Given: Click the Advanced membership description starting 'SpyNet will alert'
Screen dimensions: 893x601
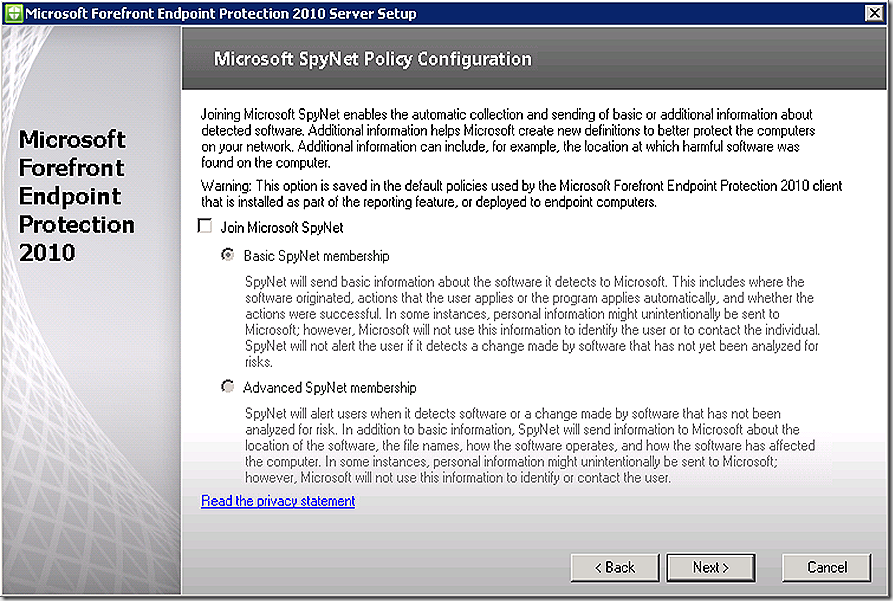Looking at the screenshot, I should [530, 445].
